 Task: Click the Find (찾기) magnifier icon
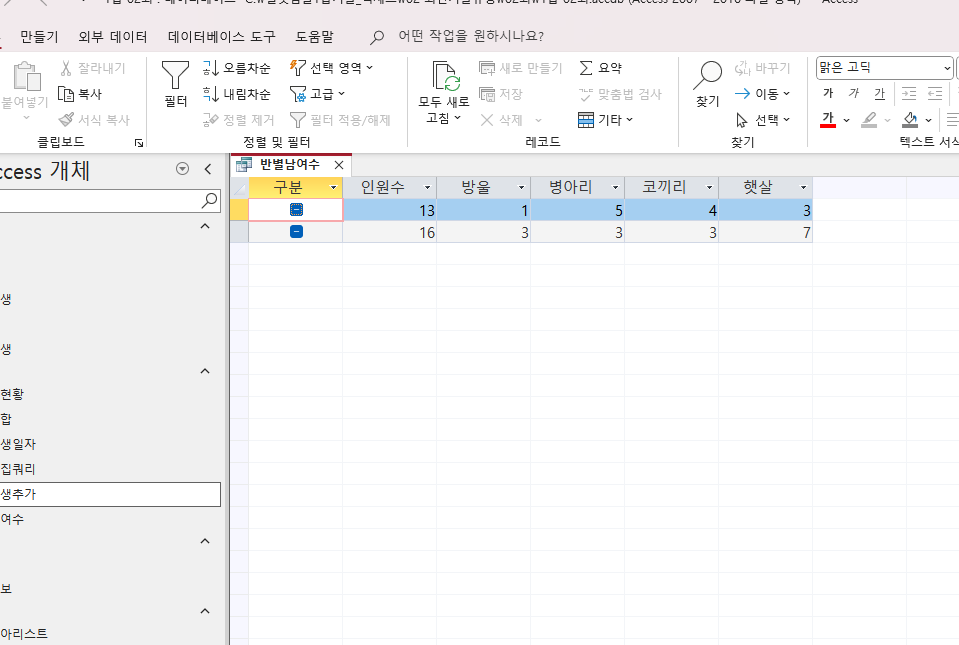pyautogui.click(x=708, y=77)
